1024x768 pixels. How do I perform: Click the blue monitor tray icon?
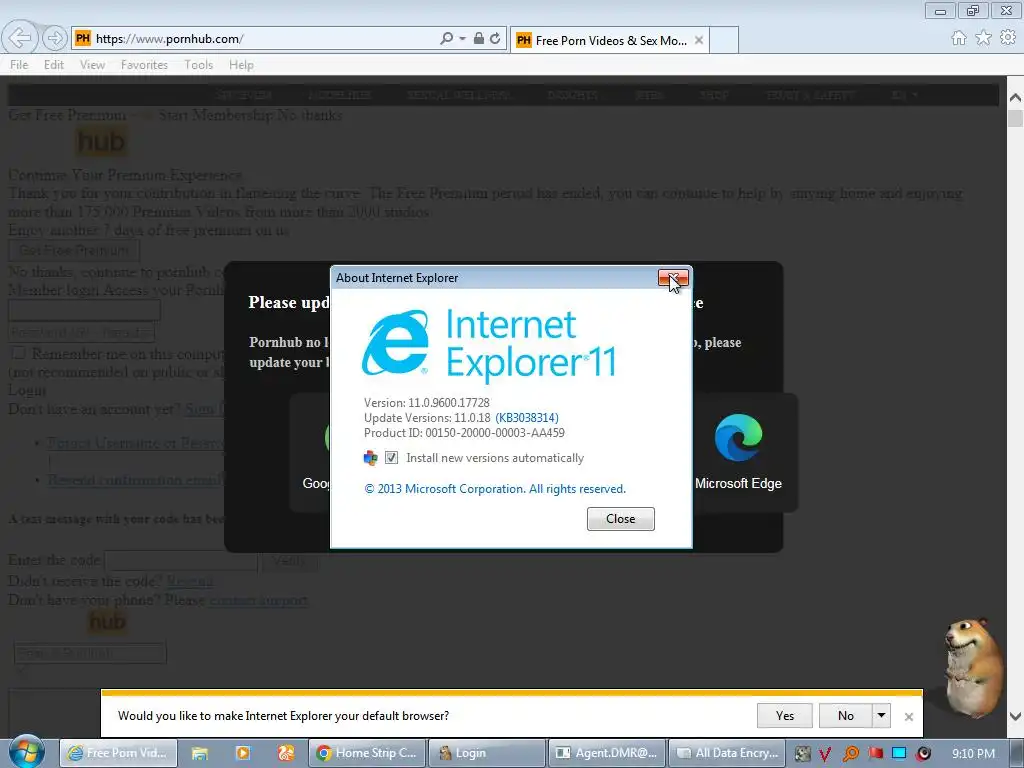(x=899, y=754)
